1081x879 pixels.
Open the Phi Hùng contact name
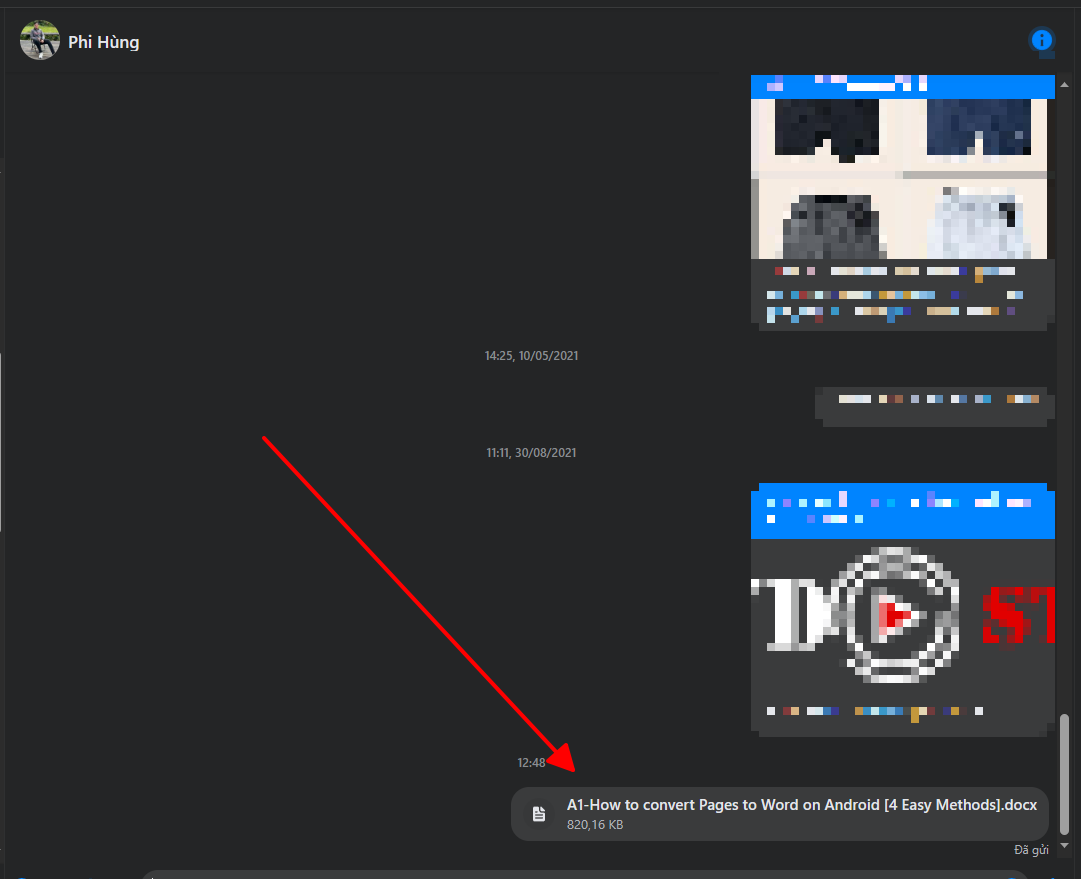(x=104, y=42)
